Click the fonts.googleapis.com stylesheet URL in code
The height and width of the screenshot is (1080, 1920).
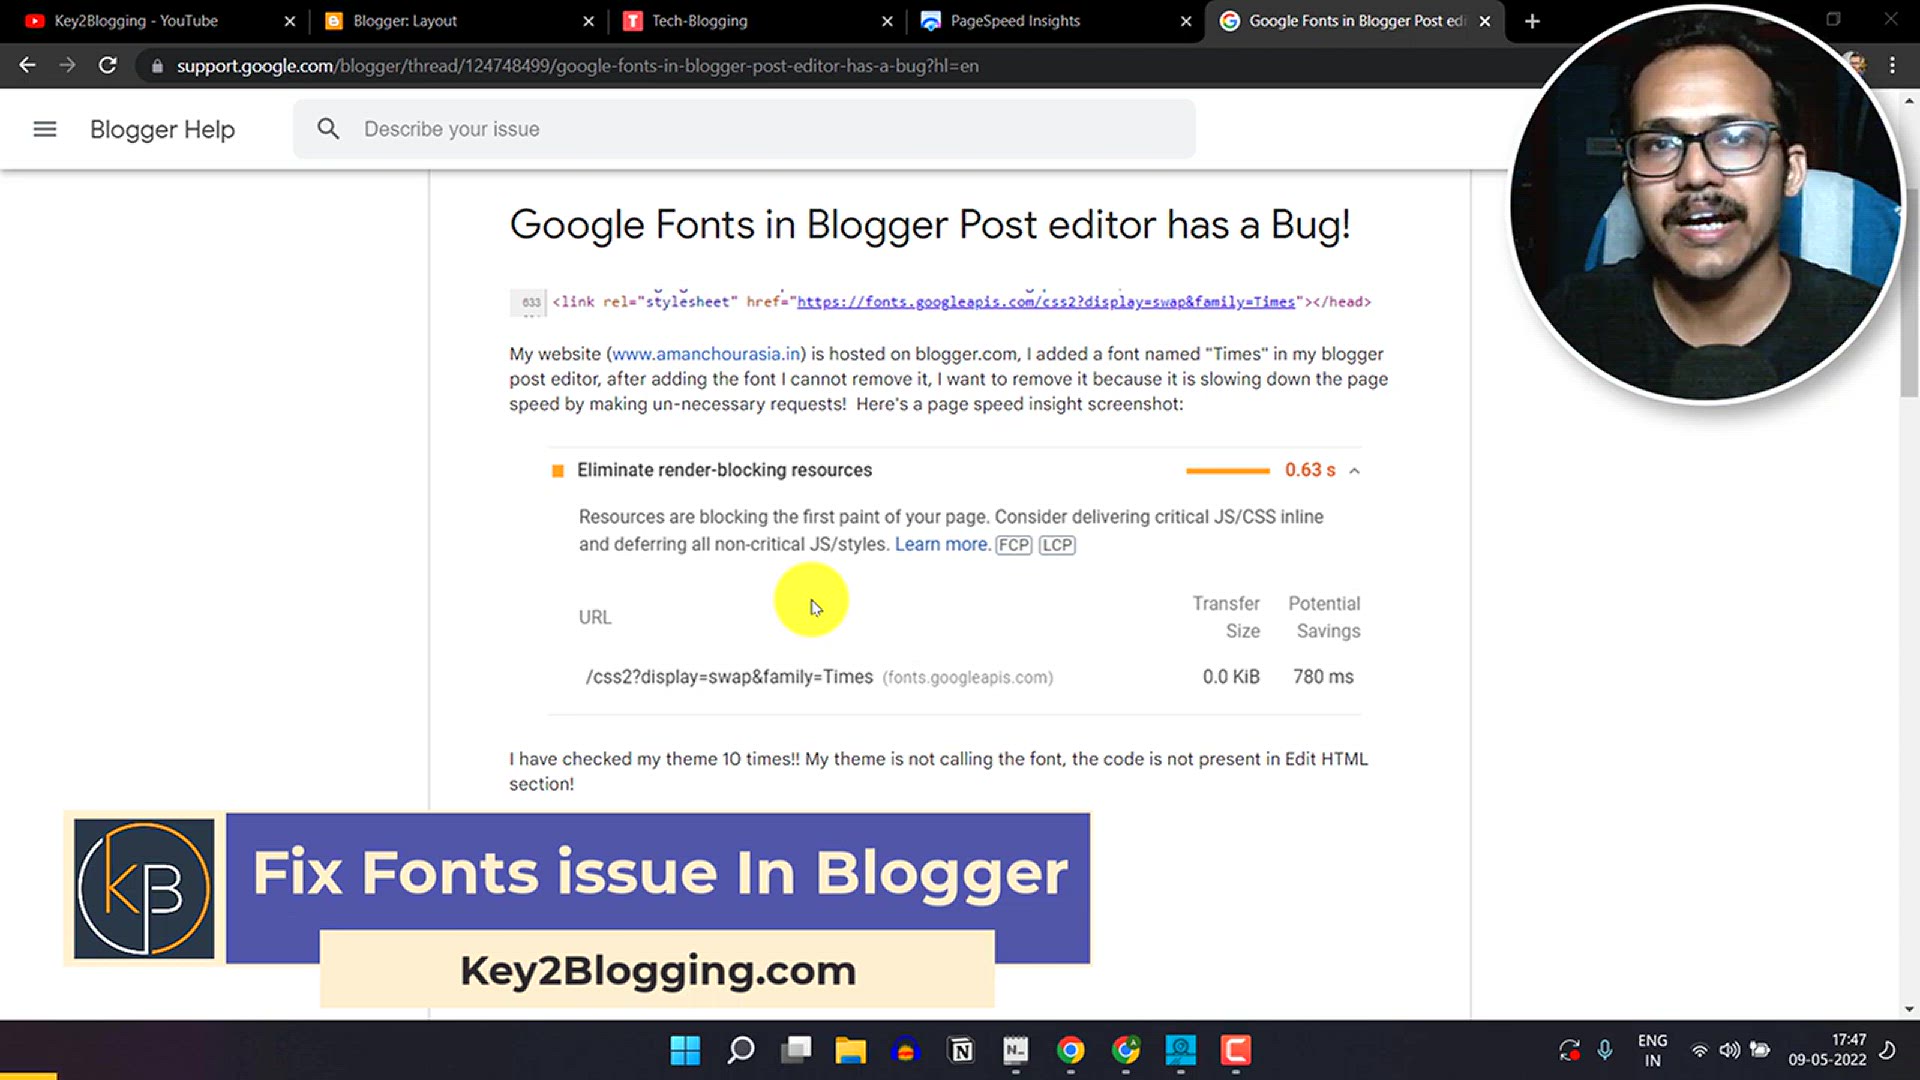pos(1045,302)
